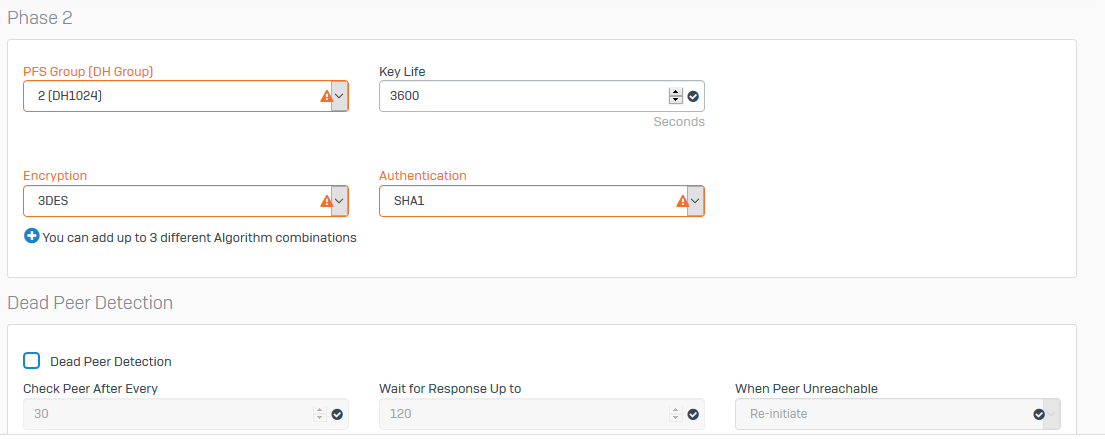Click the Check Peer After Every field
The image size is (1105, 439).
point(185,414)
